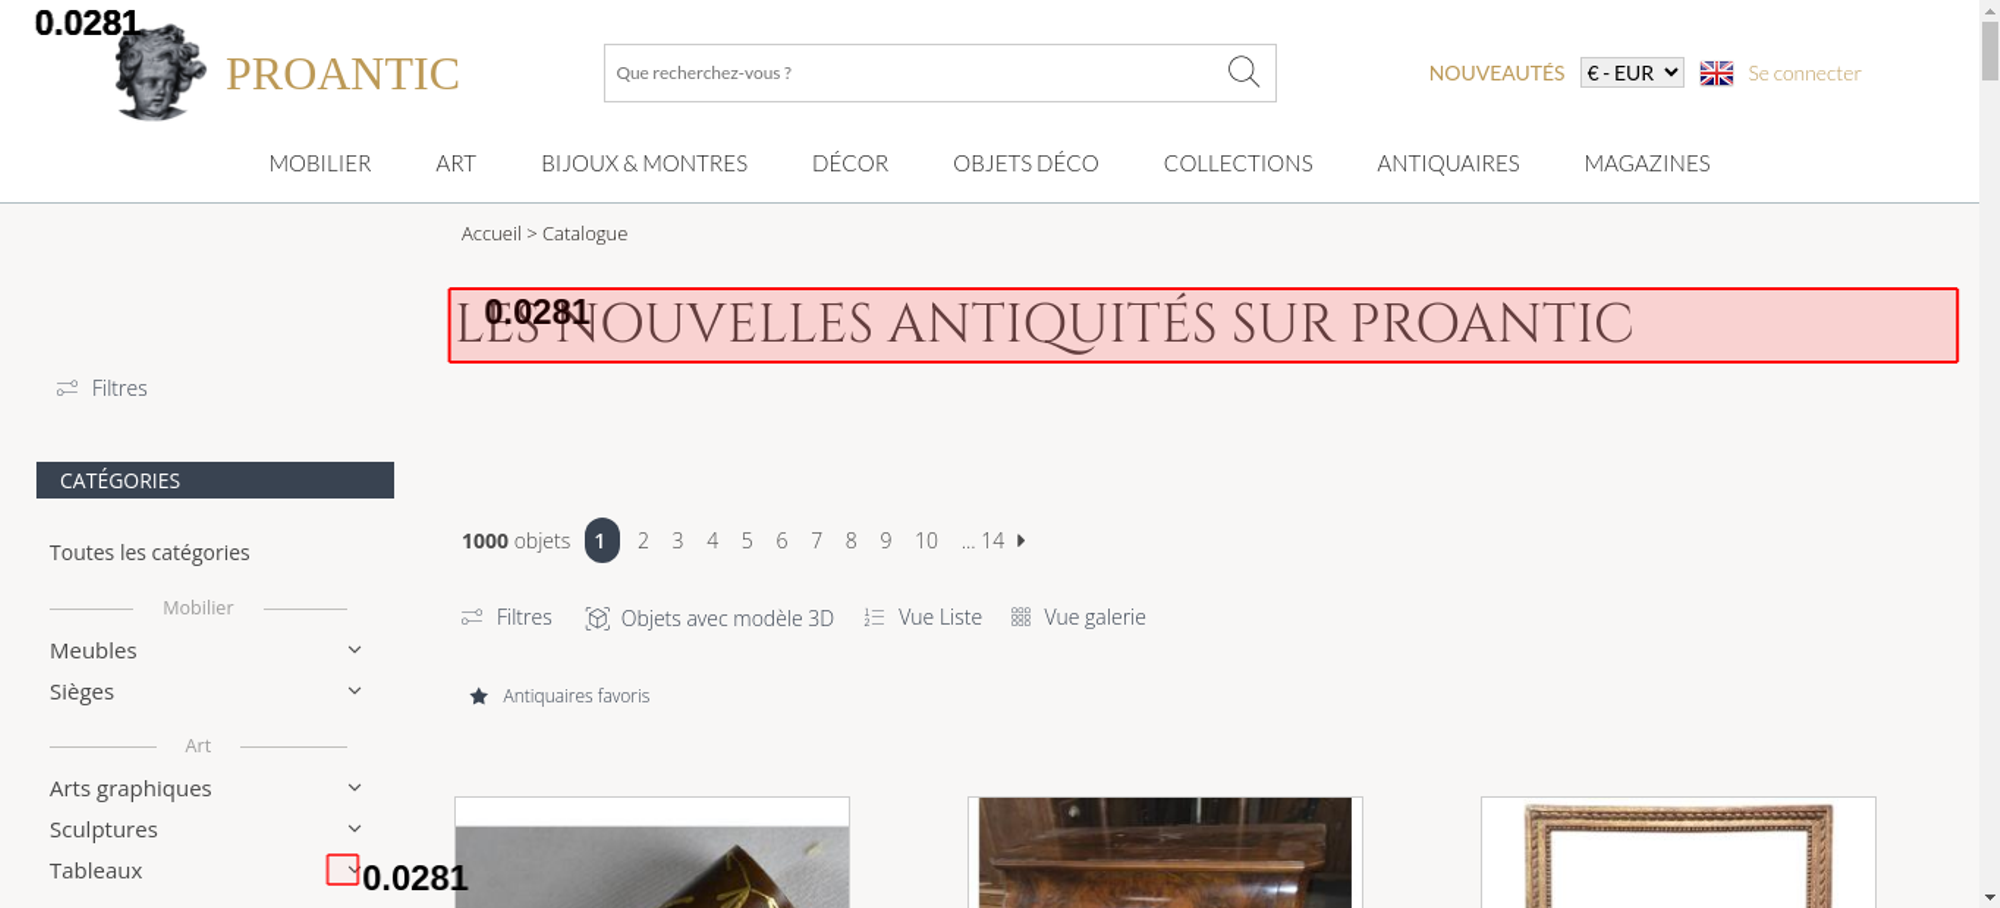The width and height of the screenshot is (2000, 908).
Task: Go to page 5 of results
Action: pos(747,541)
